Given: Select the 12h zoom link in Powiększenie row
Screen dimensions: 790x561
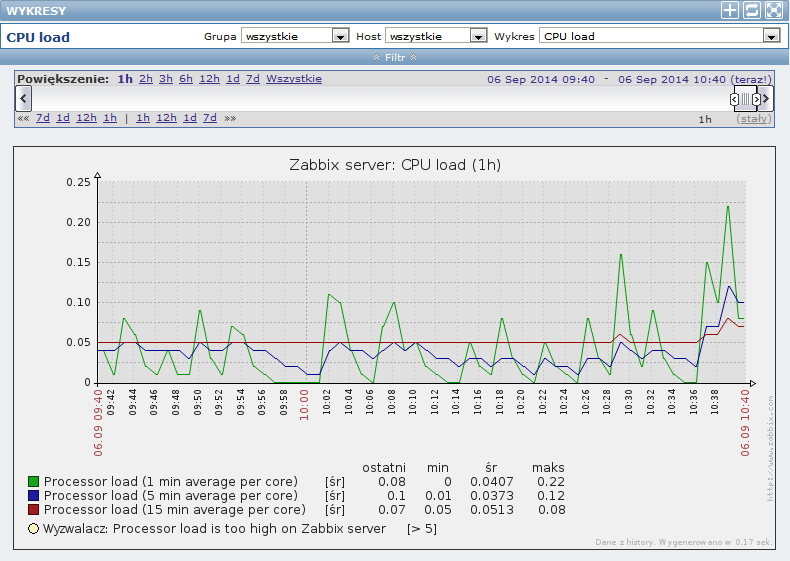Looking at the screenshot, I should tap(210, 79).
